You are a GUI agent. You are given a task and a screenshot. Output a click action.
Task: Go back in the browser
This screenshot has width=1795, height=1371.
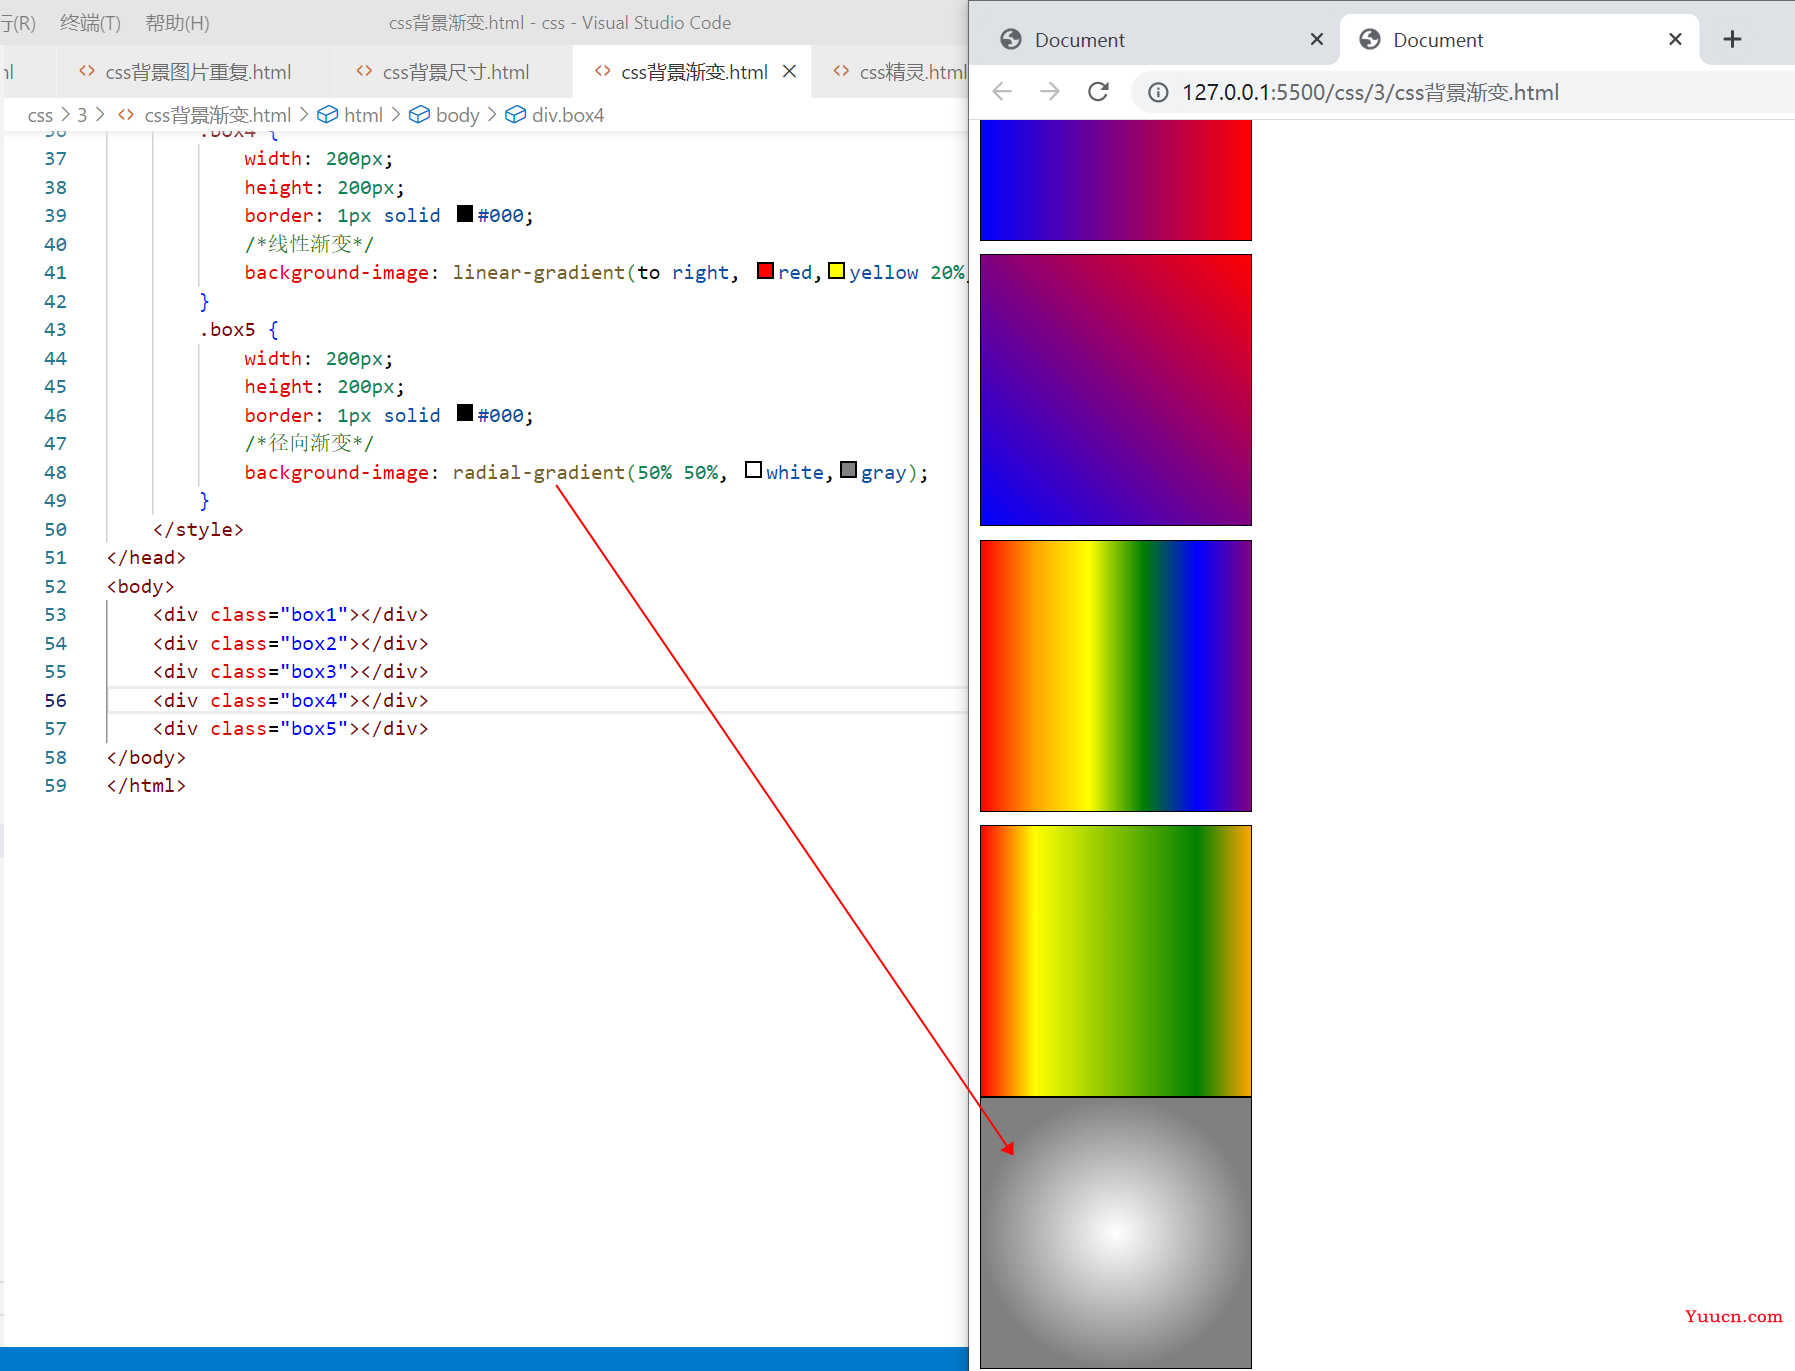tap(1002, 92)
